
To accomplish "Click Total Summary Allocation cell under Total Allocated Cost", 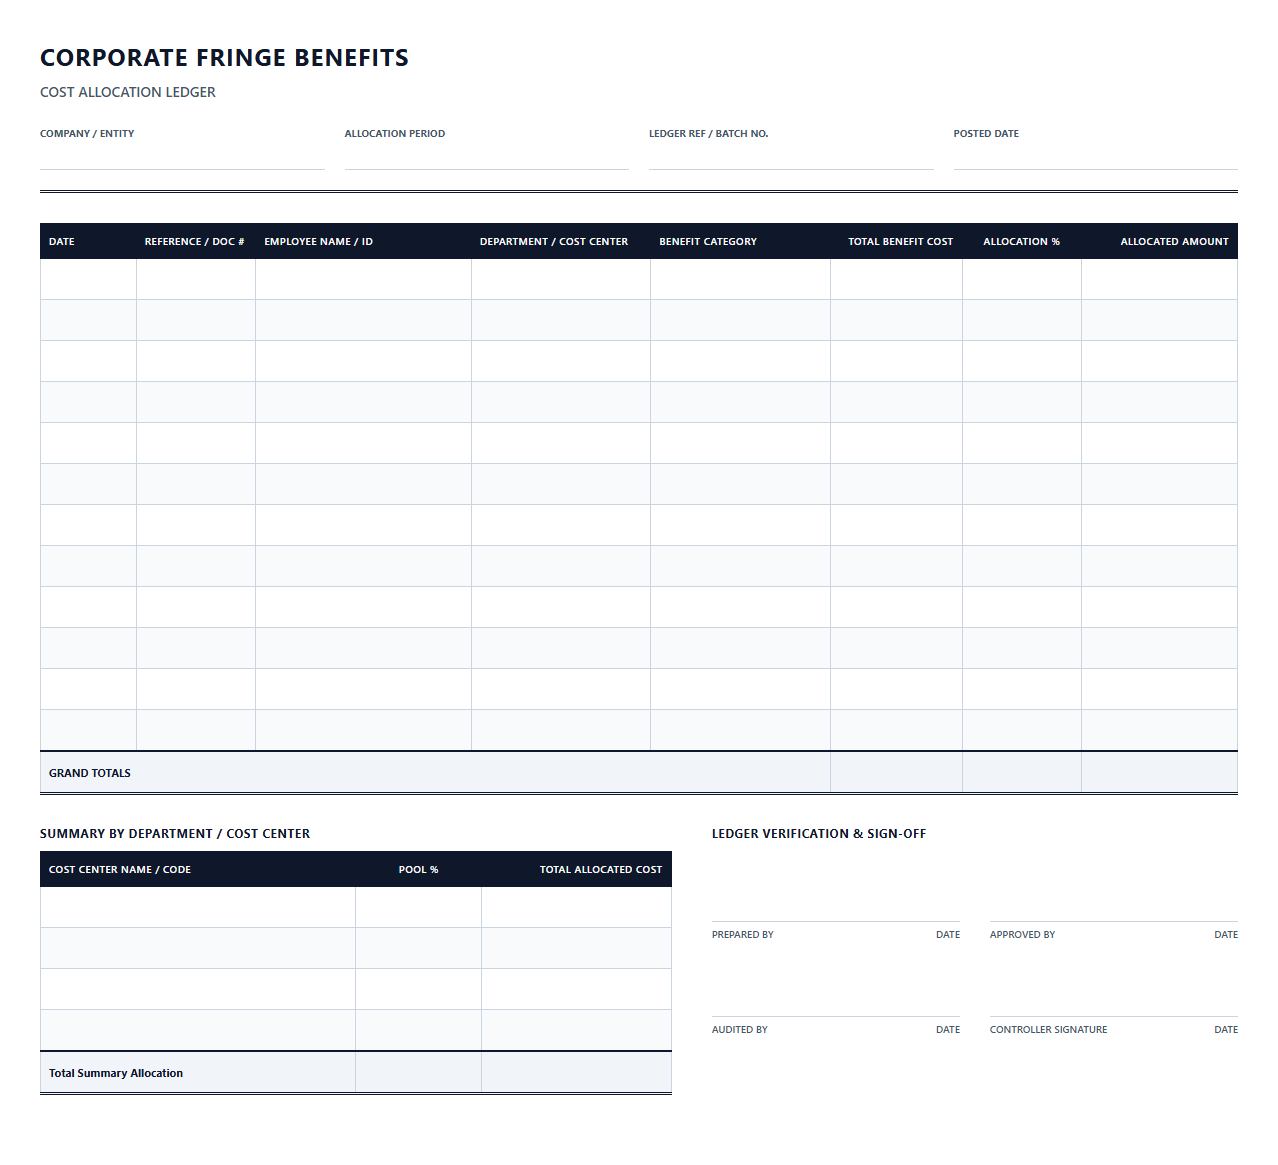I will coord(577,1072).
